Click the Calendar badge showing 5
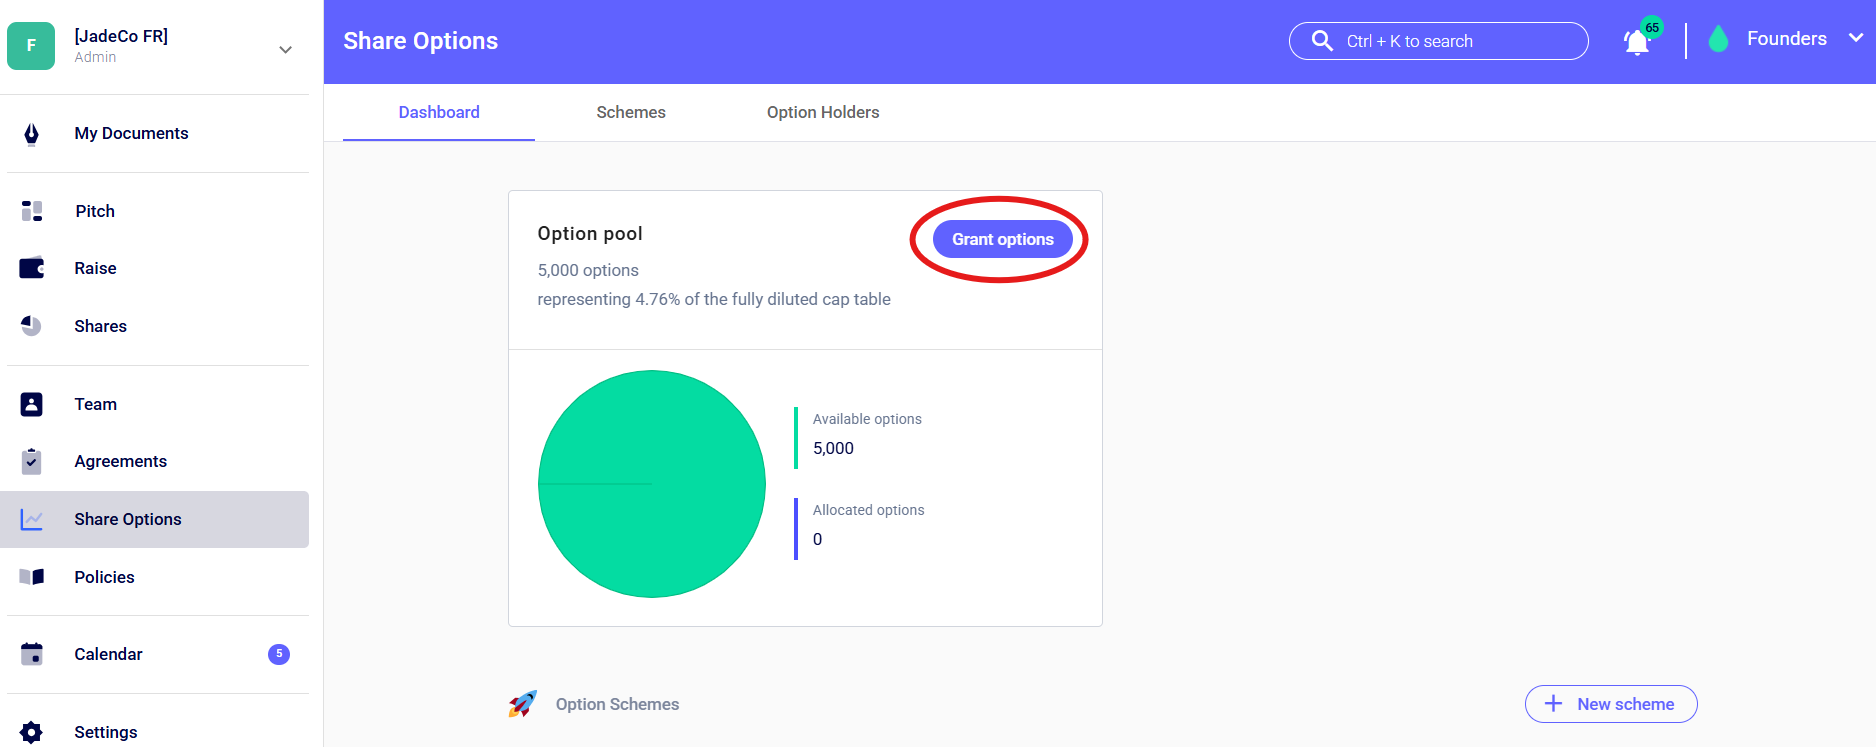The width and height of the screenshot is (1876, 747). [279, 654]
